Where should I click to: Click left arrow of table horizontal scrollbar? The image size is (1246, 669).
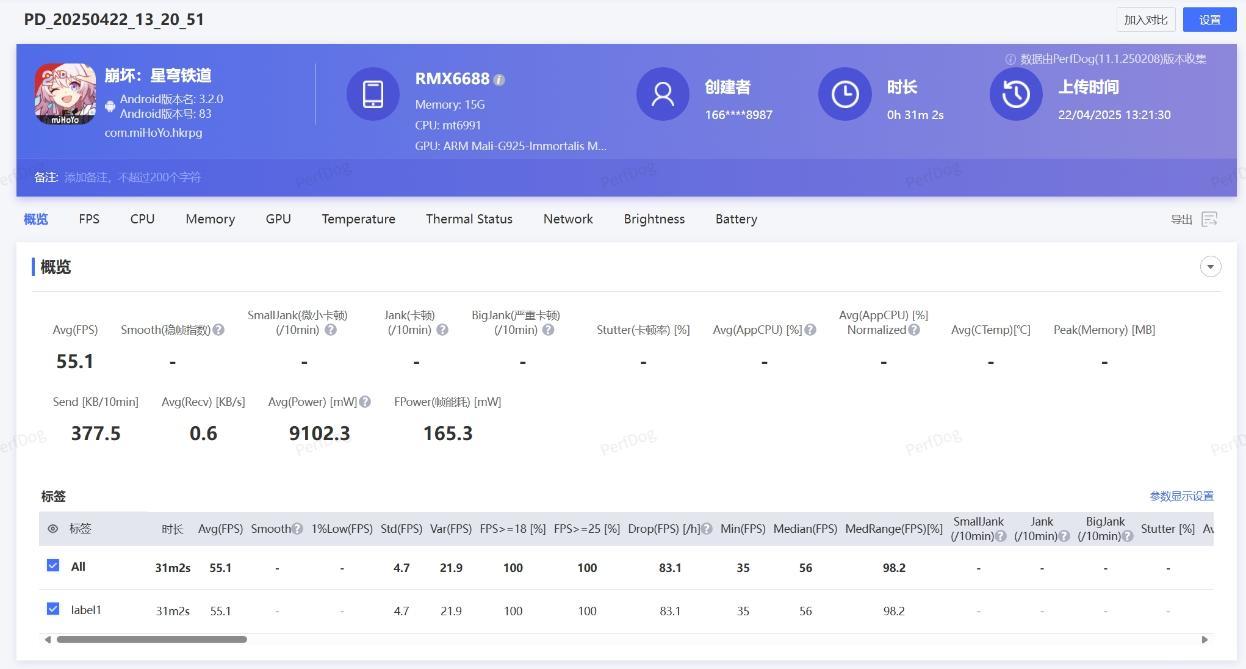point(47,639)
